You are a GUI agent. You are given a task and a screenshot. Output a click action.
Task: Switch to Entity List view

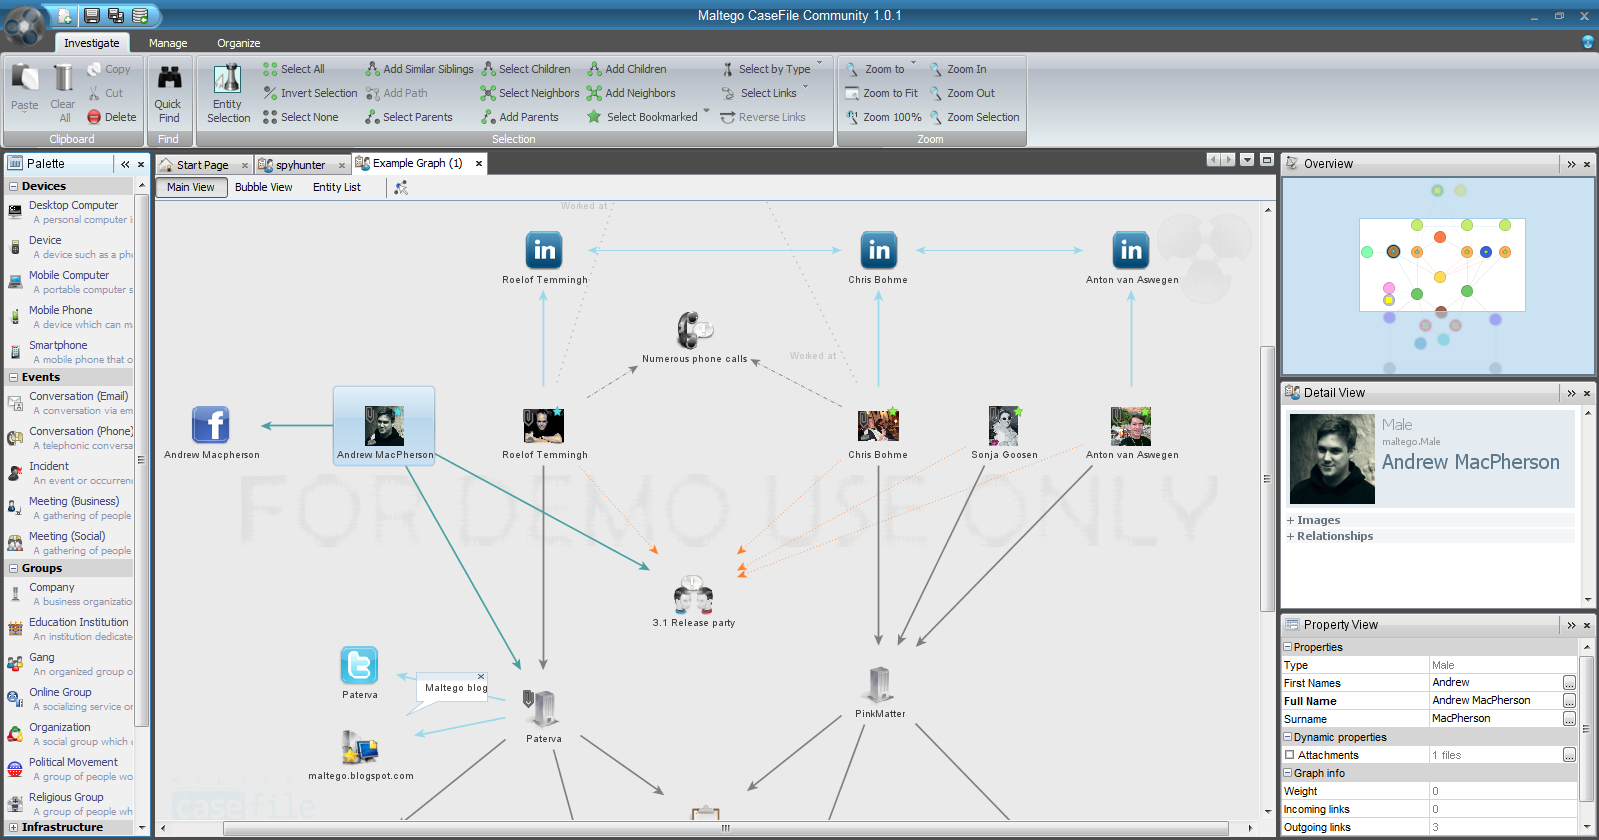pos(337,187)
